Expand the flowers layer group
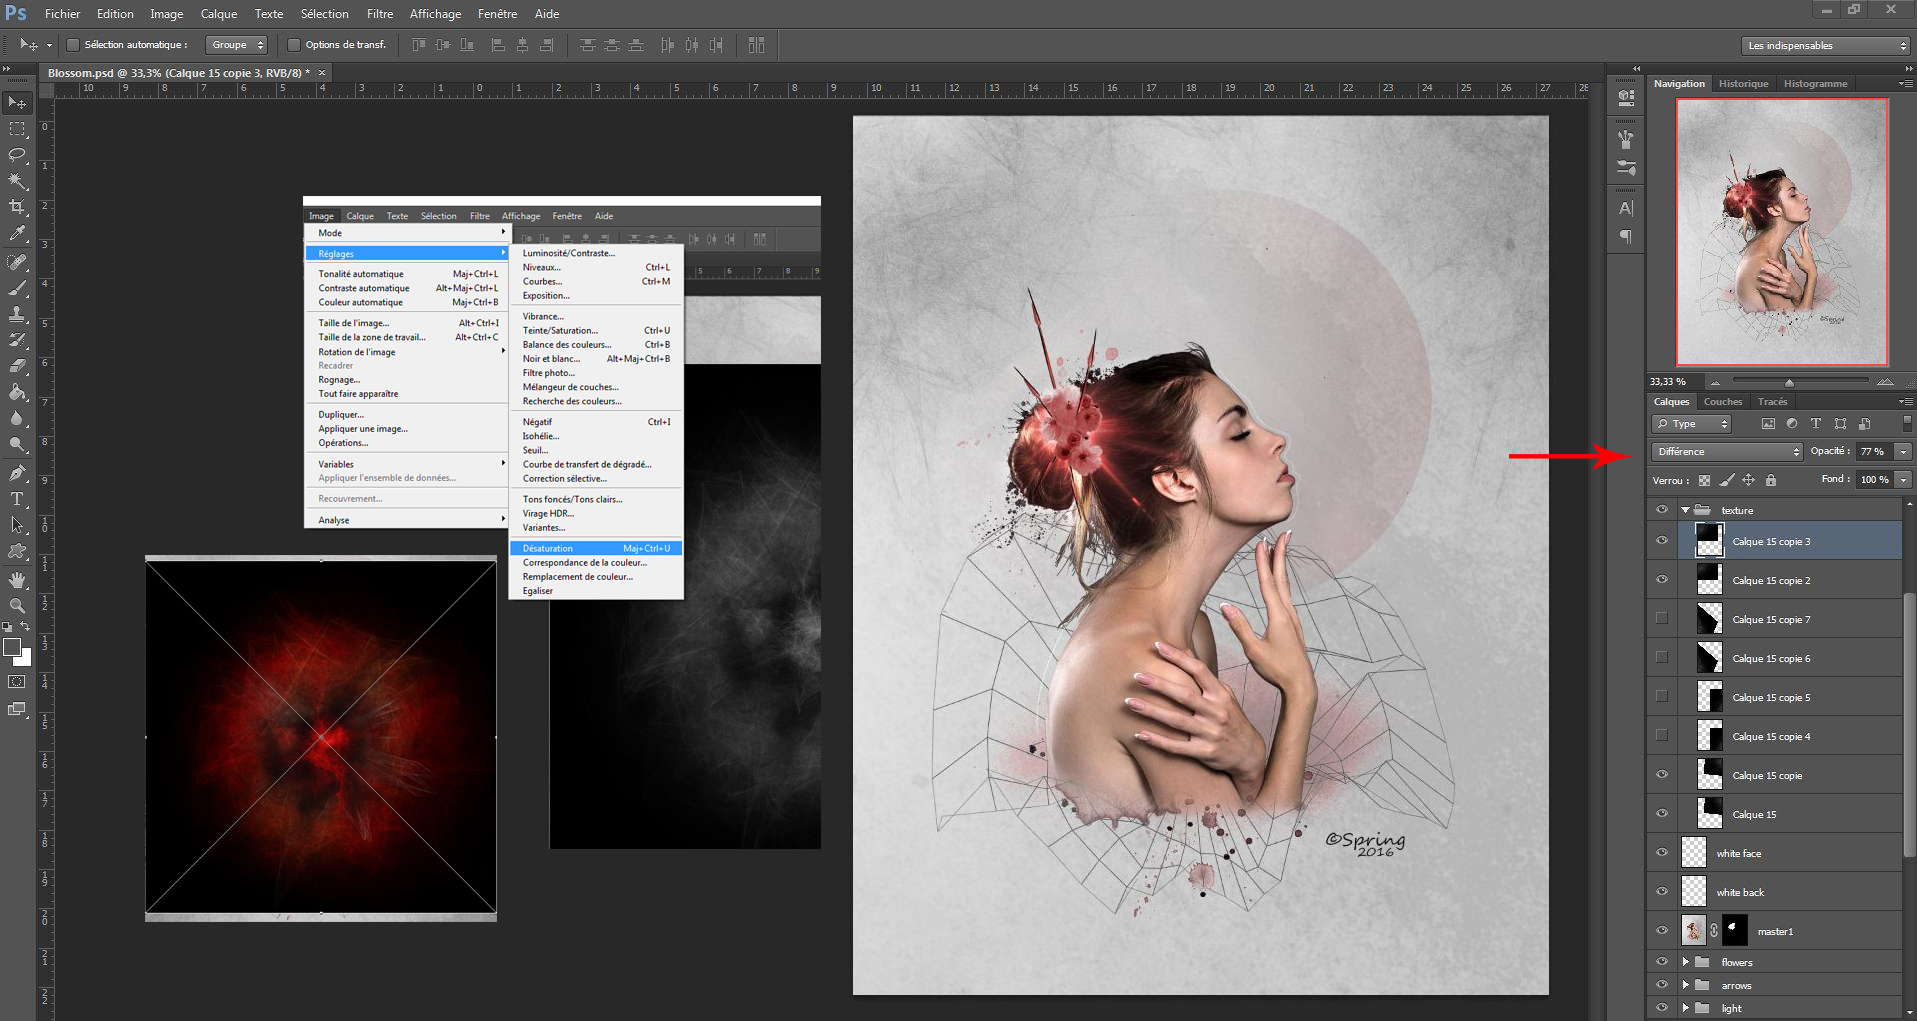Viewport: 1917px width, 1021px height. coord(1686,962)
